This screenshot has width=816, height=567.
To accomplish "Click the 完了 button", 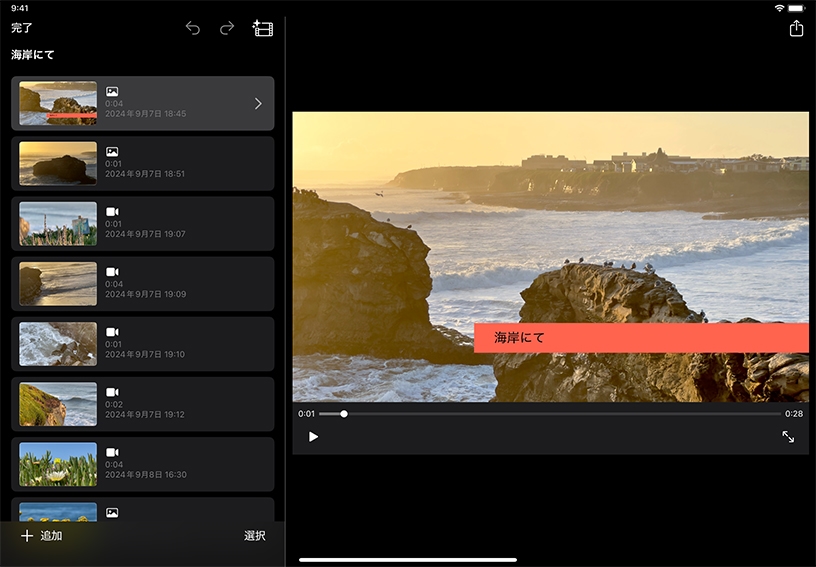I will coord(22,28).
